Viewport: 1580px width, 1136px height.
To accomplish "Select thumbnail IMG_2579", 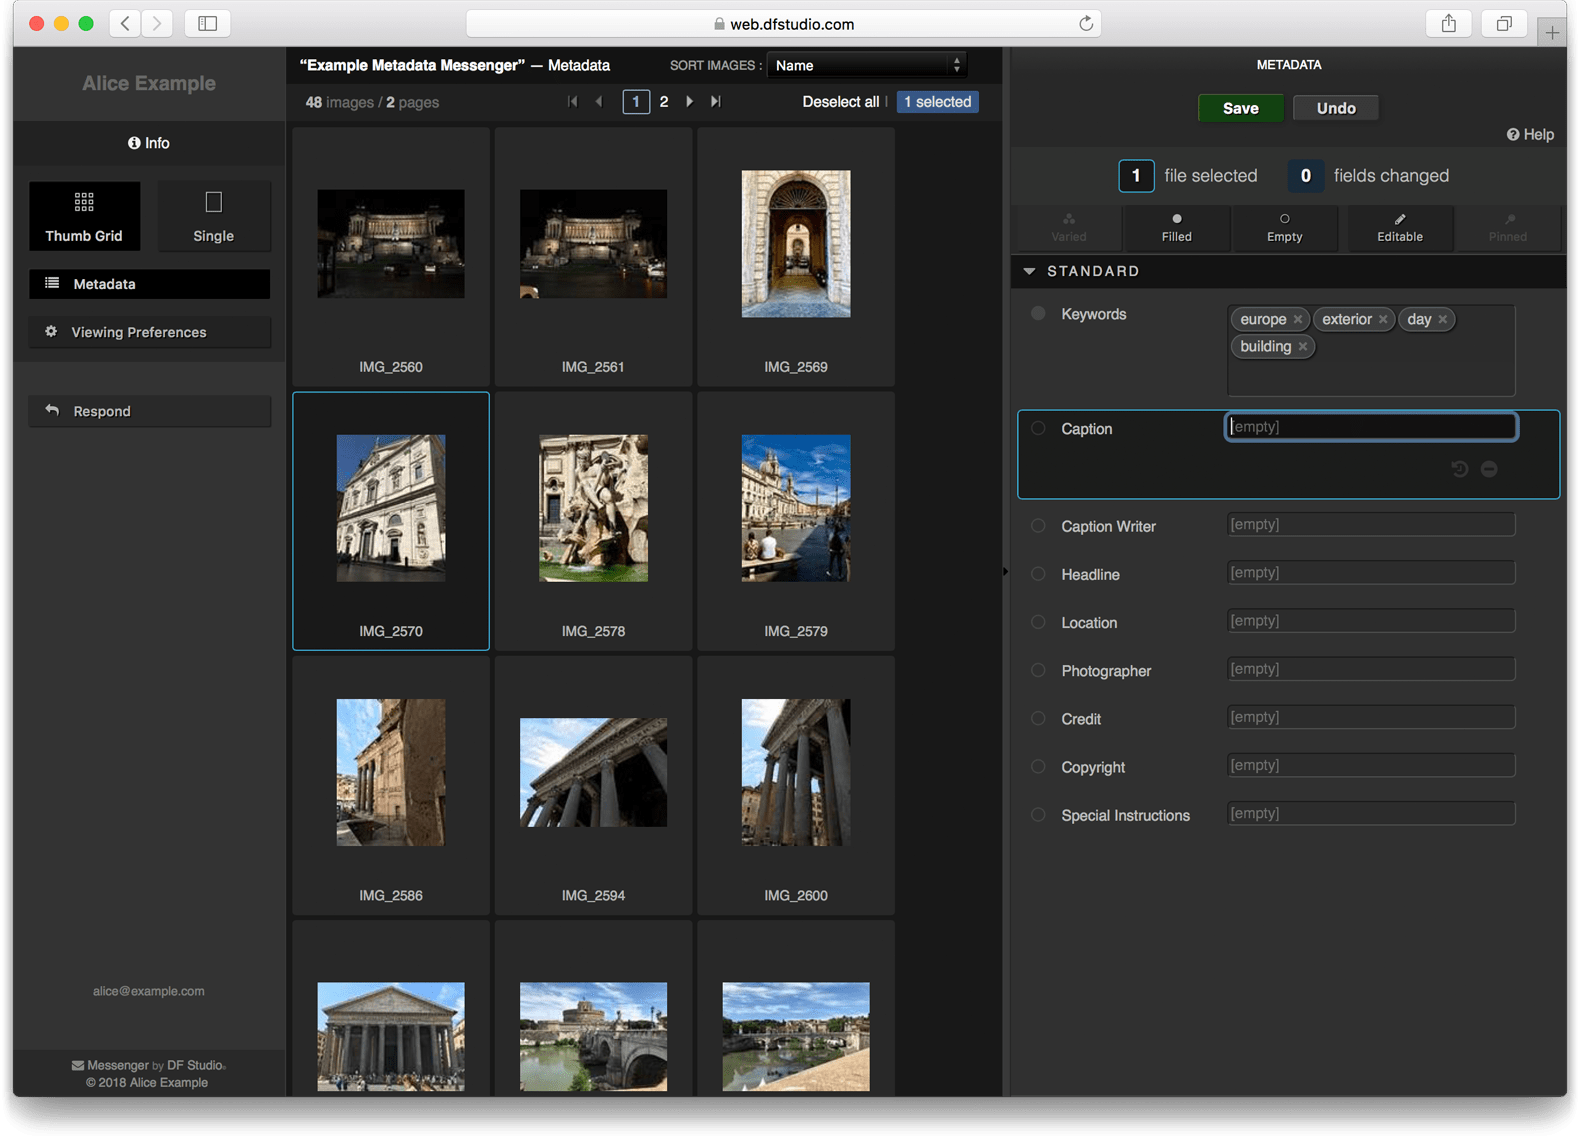I will click(x=796, y=521).
